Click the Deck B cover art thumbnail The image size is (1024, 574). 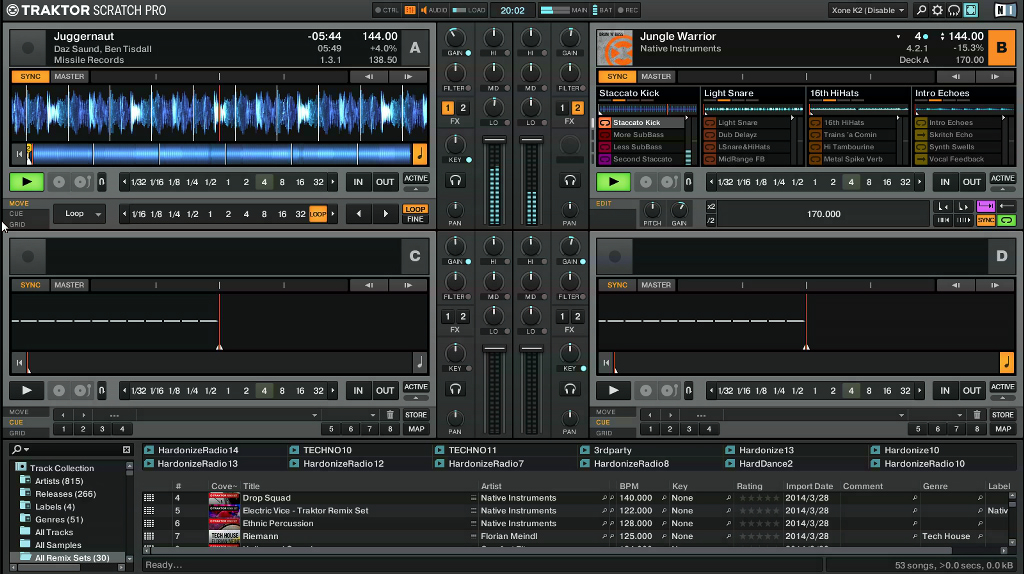coord(615,48)
